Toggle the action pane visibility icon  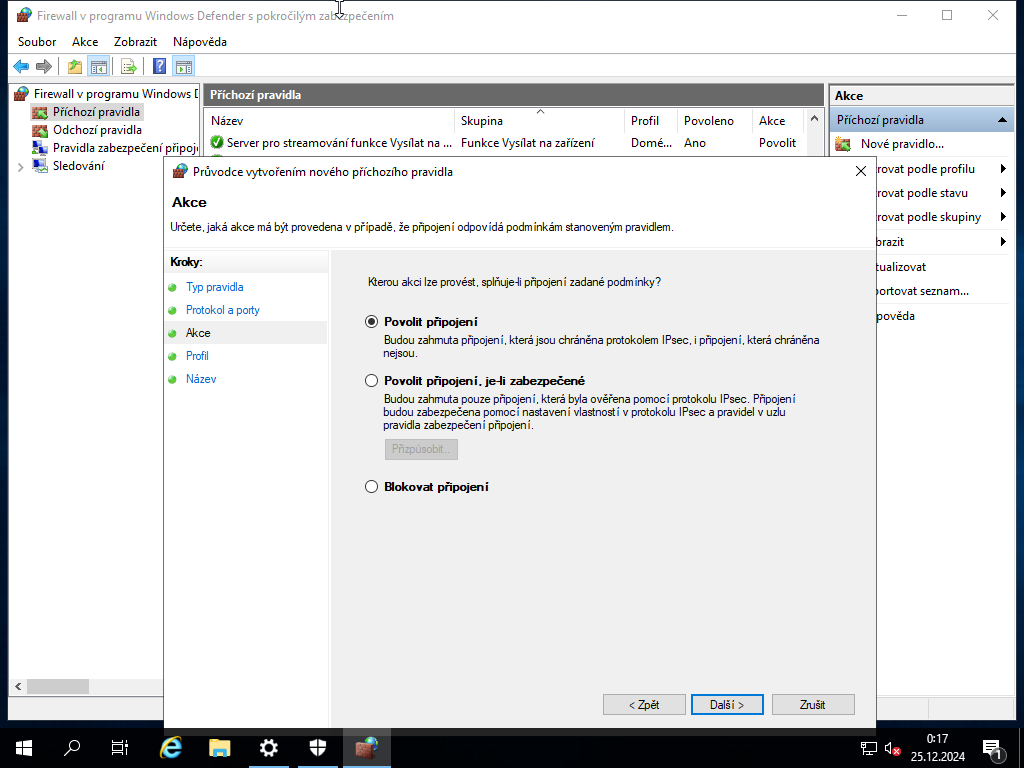pos(184,66)
